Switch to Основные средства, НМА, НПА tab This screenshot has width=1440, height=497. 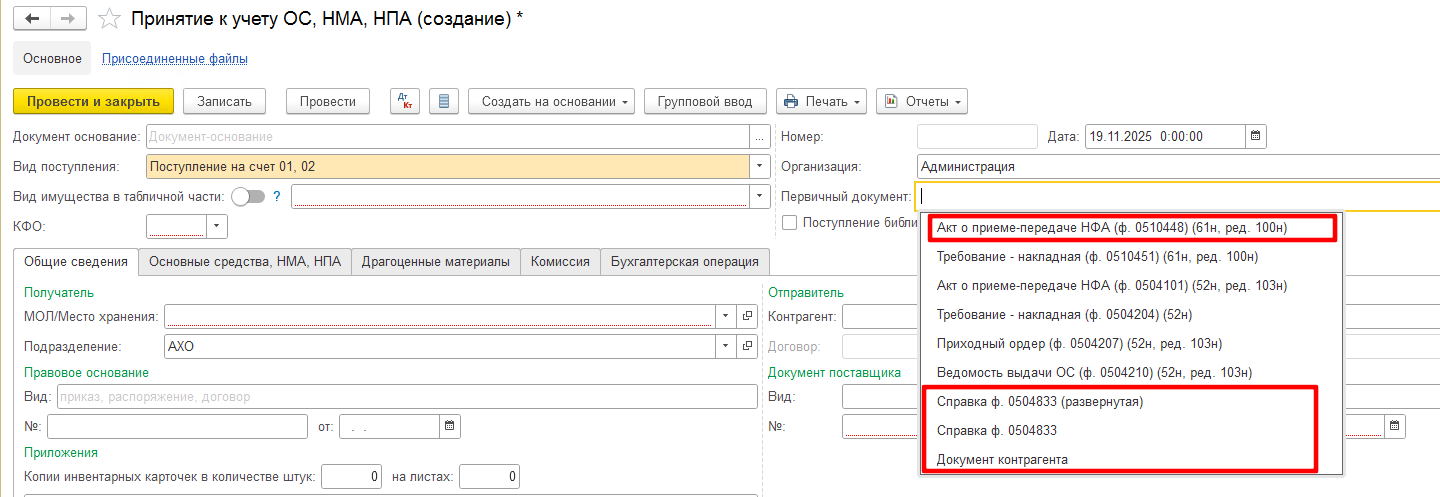pyautogui.click(x=245, y=262)
